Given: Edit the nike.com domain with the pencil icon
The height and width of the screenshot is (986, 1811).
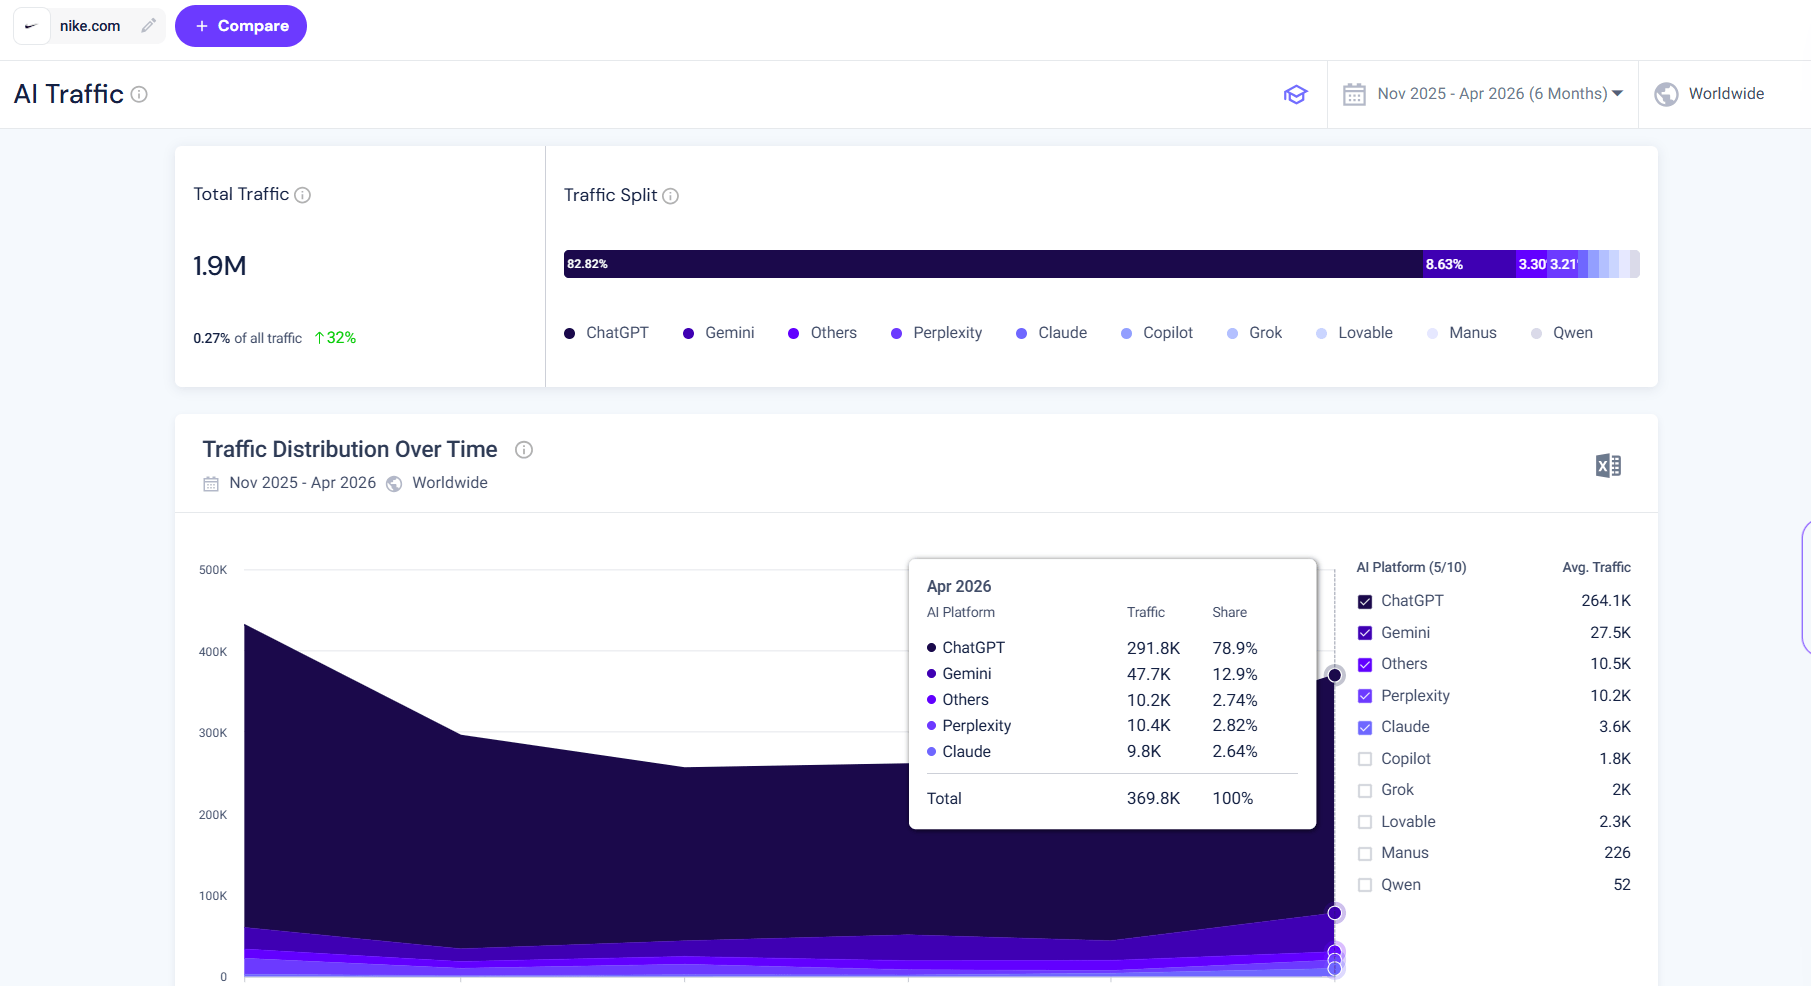Looking at the screenshot, I should 148,26.
